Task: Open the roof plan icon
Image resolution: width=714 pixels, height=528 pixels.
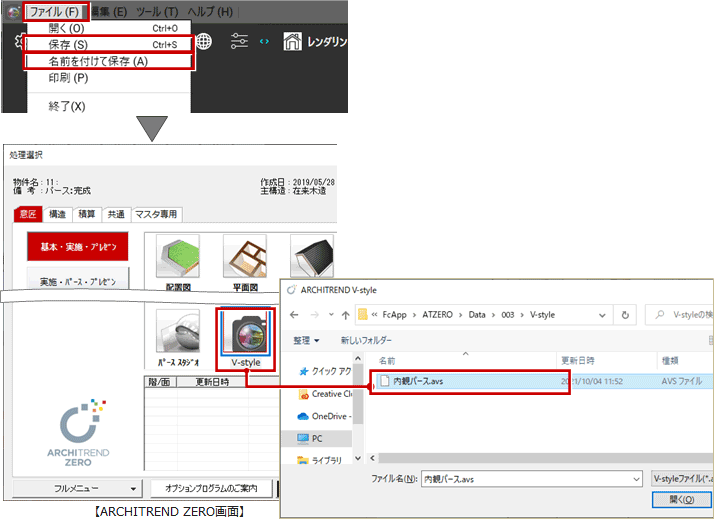Action: point(312,256)
